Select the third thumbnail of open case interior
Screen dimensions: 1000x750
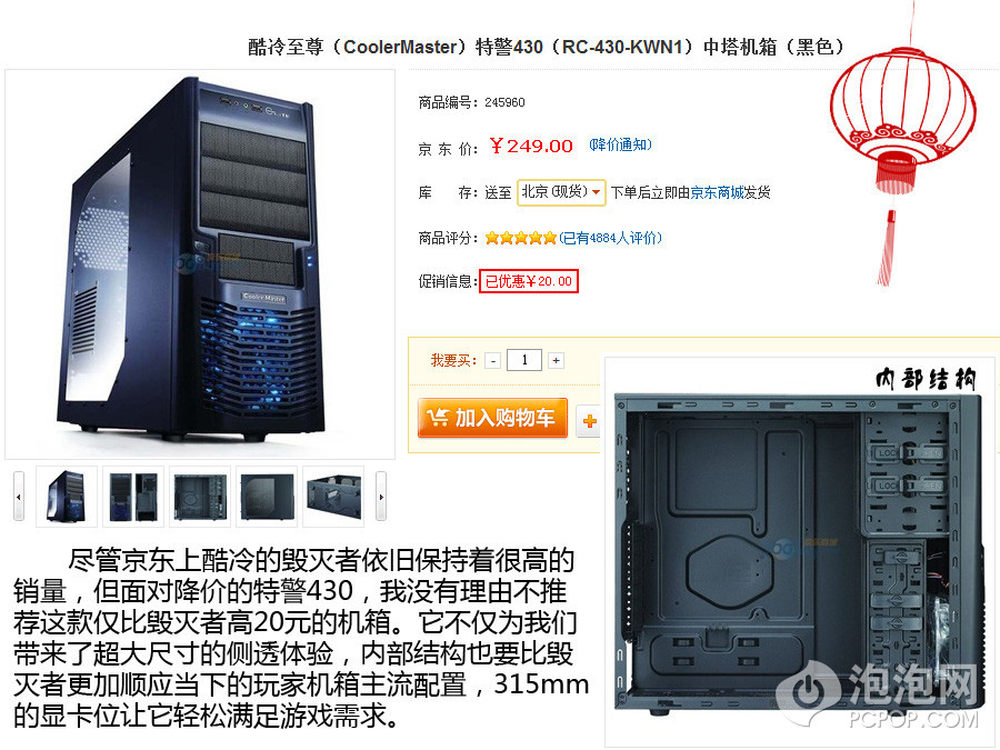[200, 496]
